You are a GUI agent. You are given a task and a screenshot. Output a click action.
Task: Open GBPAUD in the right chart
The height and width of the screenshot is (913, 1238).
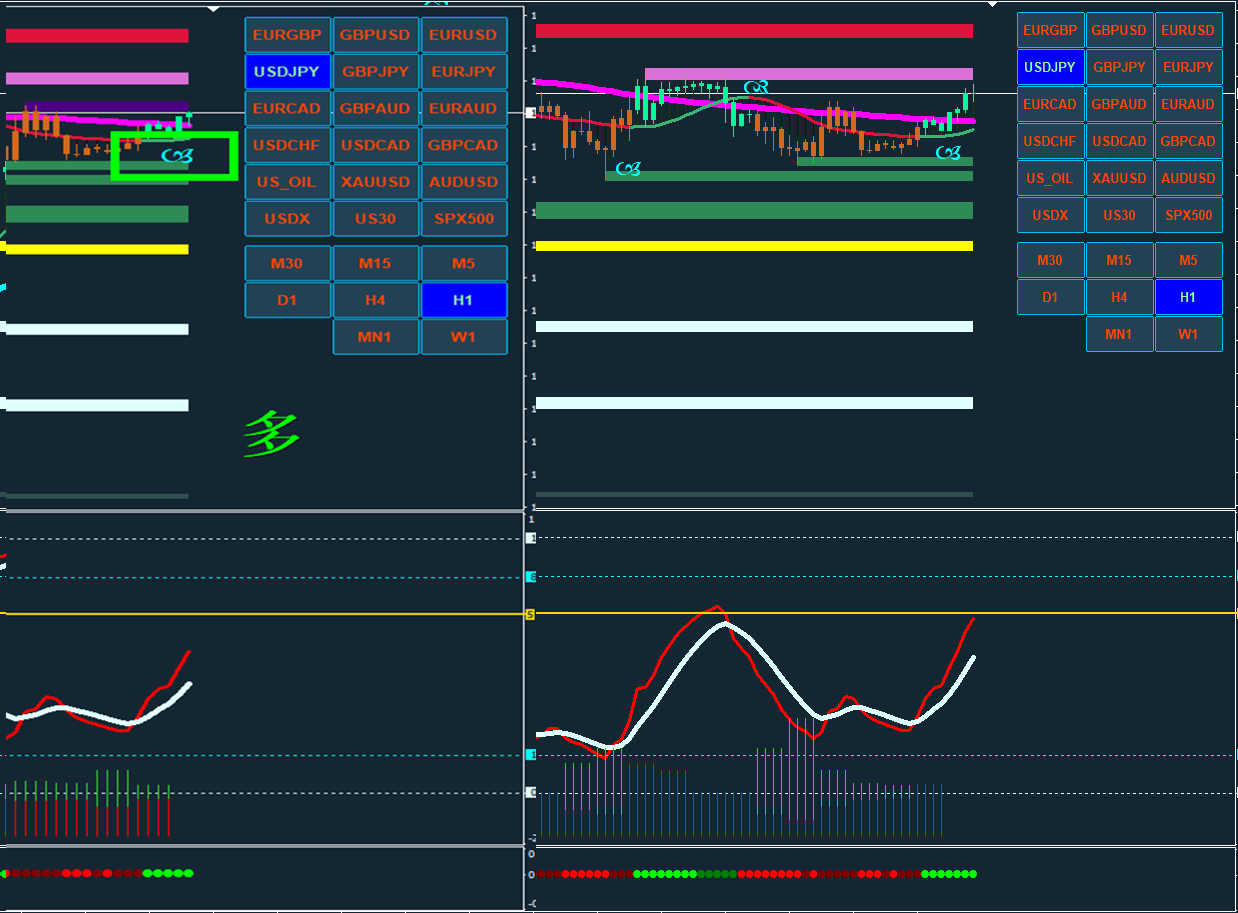1119,104
